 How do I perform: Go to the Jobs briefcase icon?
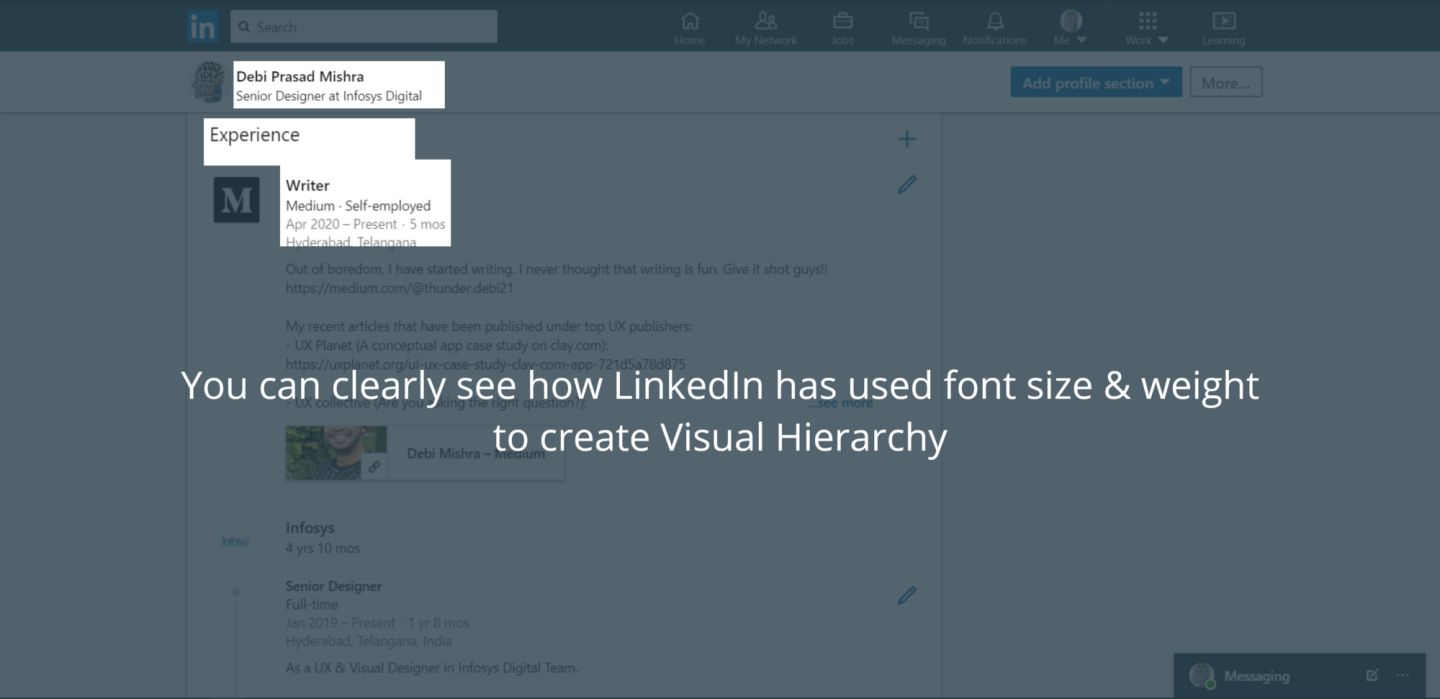[x=842, y=28]
